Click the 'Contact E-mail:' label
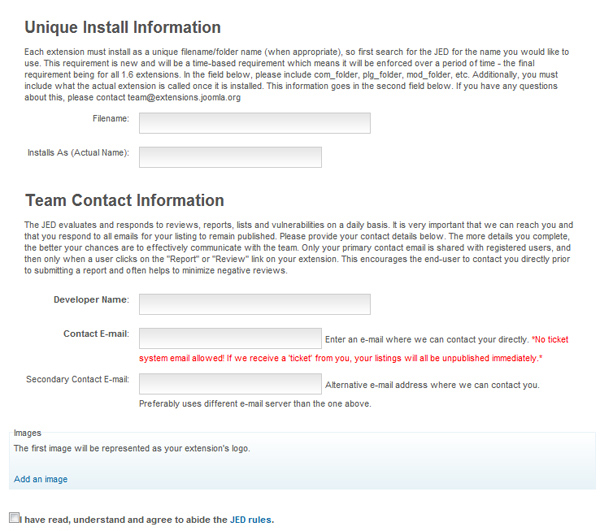 click(96, 334)
